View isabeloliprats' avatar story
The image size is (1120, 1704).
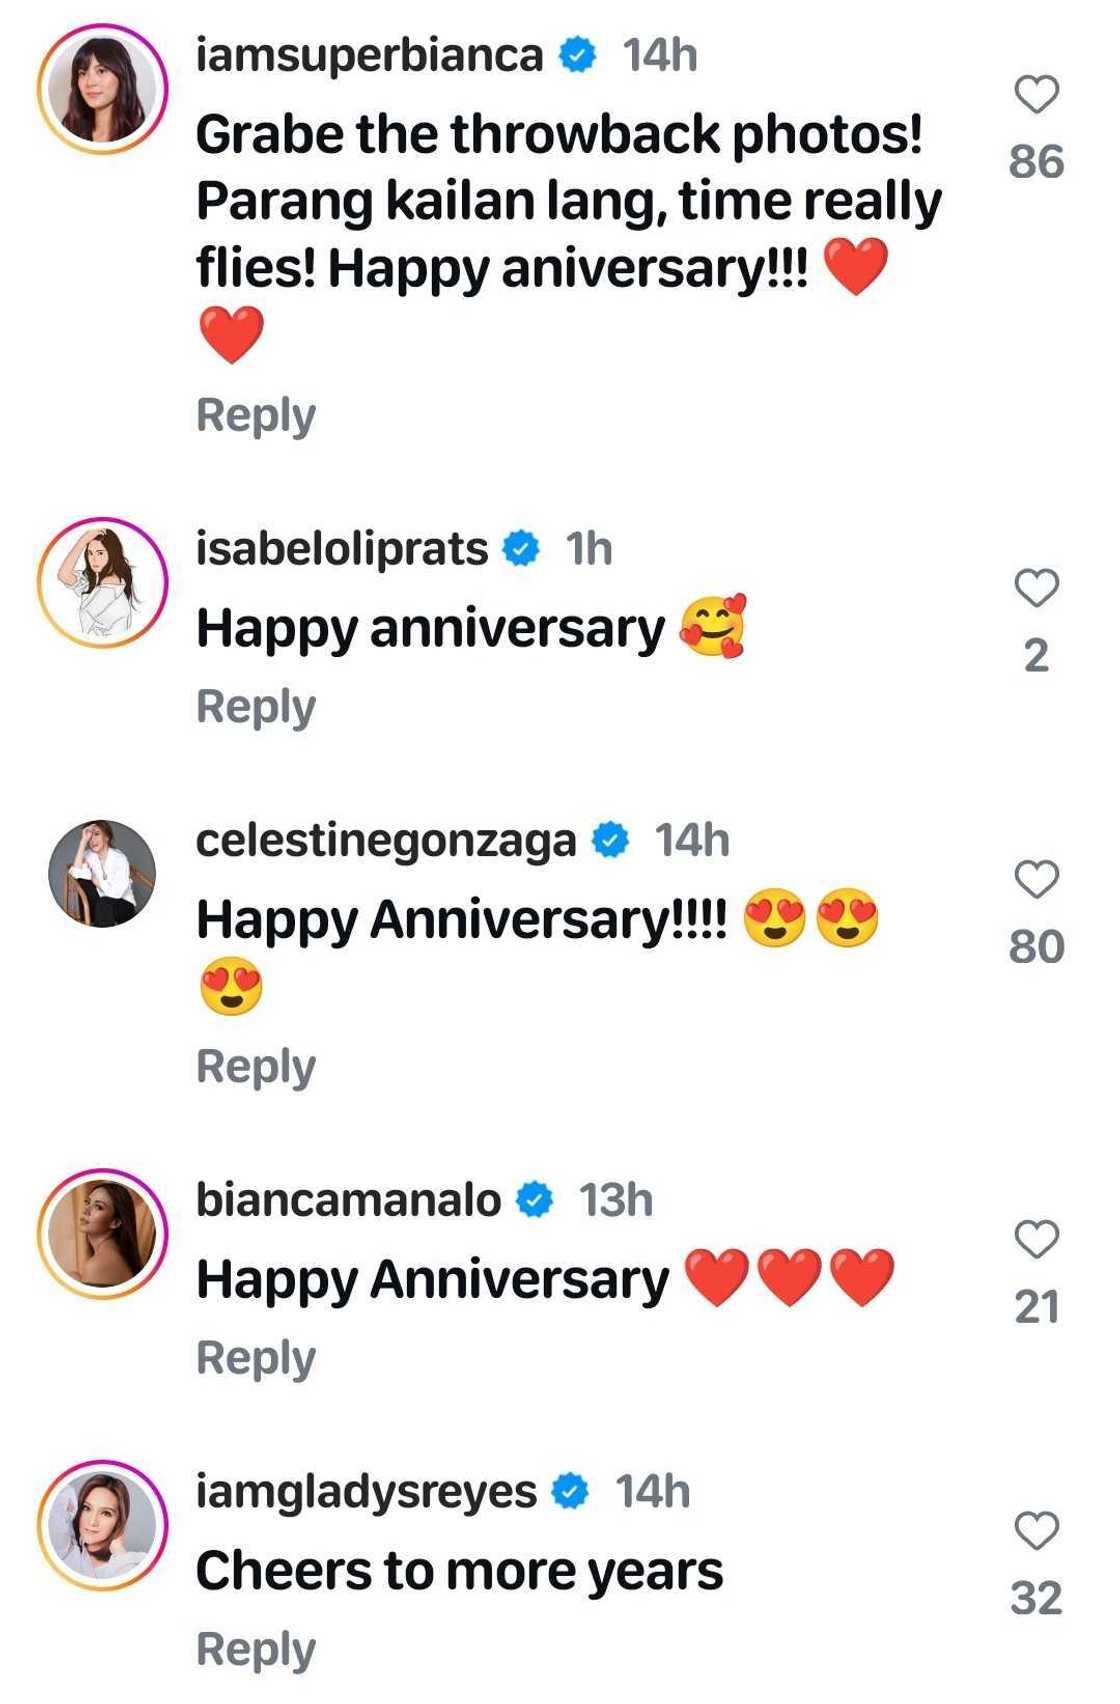[102, 583]
